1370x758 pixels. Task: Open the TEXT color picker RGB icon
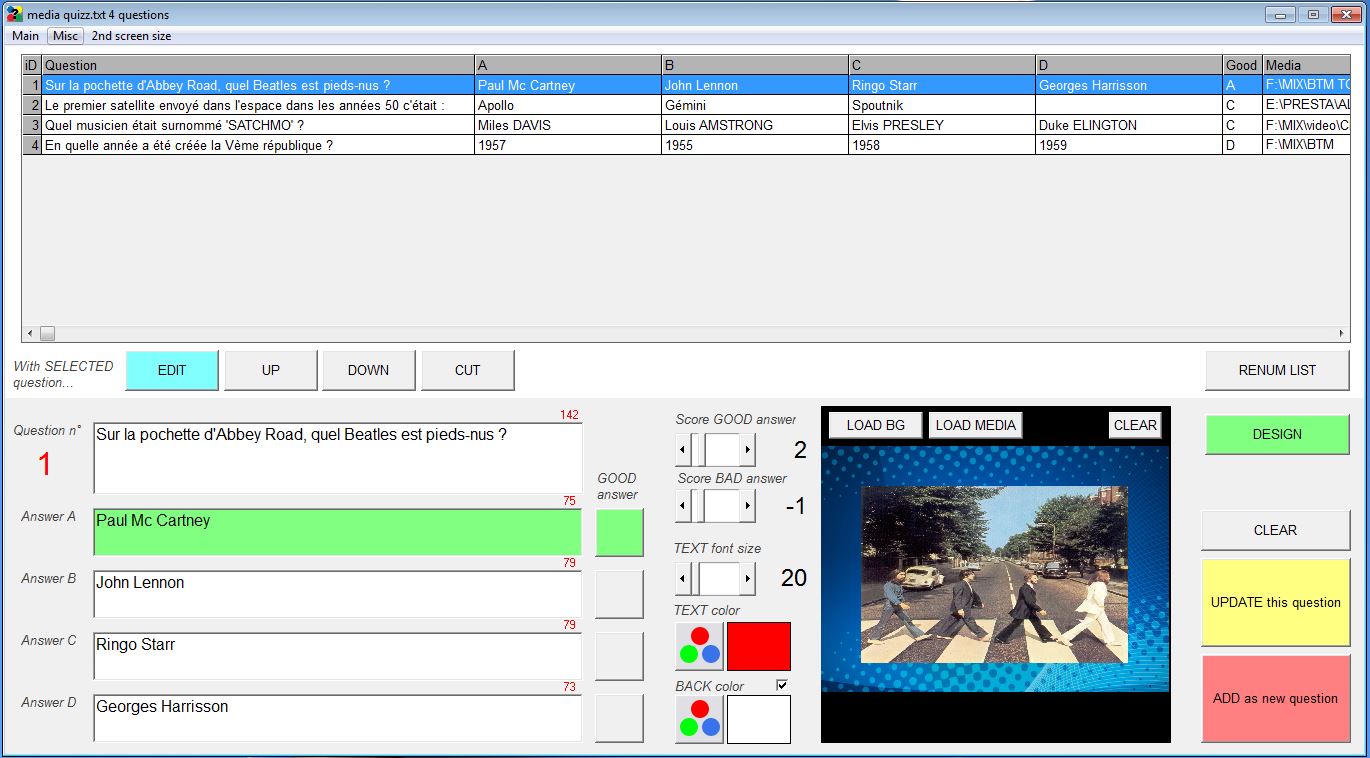tap(700, 646)
